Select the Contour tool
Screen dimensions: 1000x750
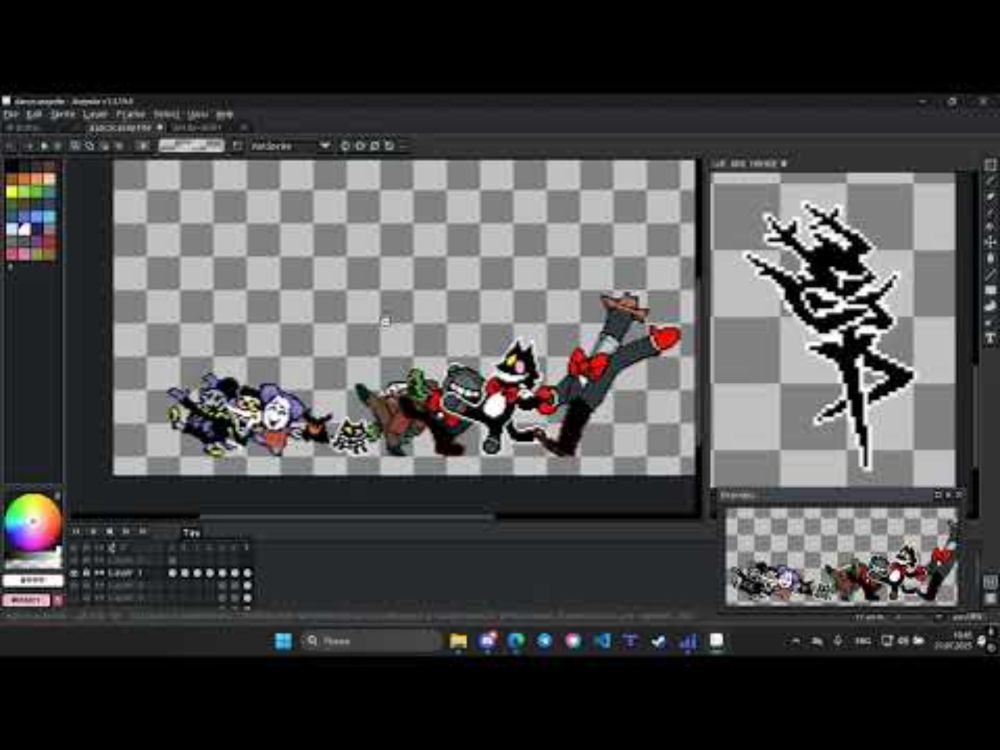pyautogui.click(x=990, y=307)
